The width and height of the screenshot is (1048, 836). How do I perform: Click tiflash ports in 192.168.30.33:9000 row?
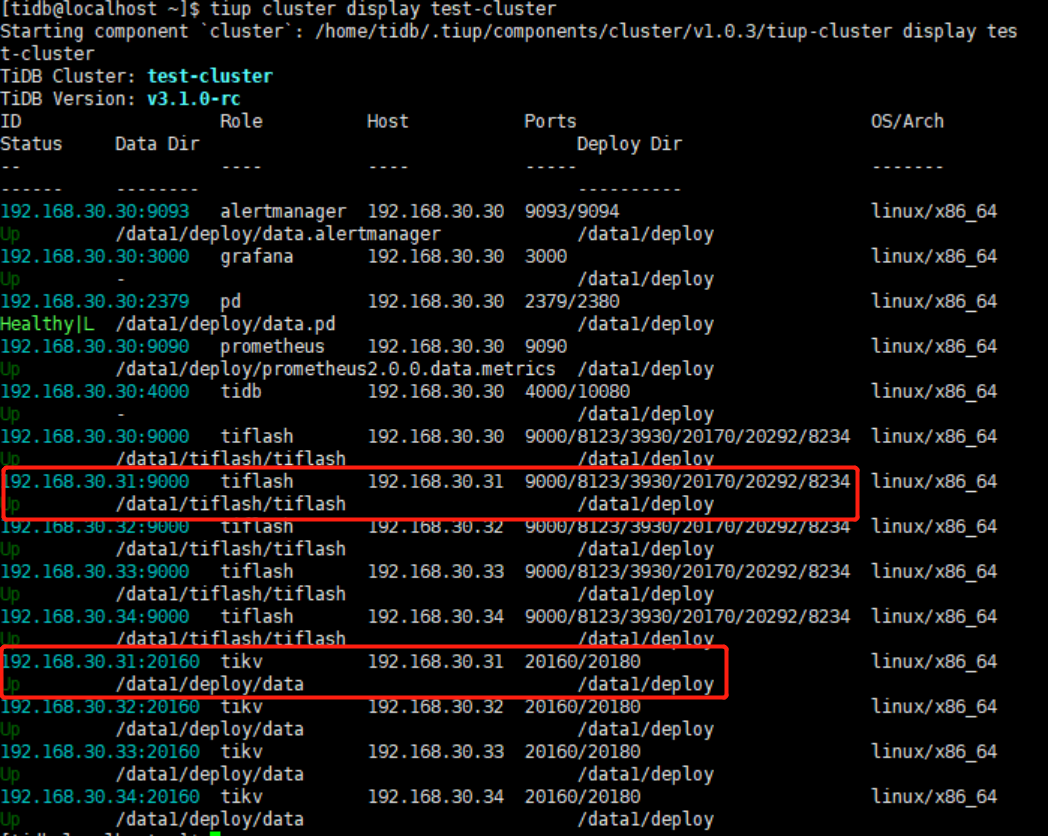687,571
